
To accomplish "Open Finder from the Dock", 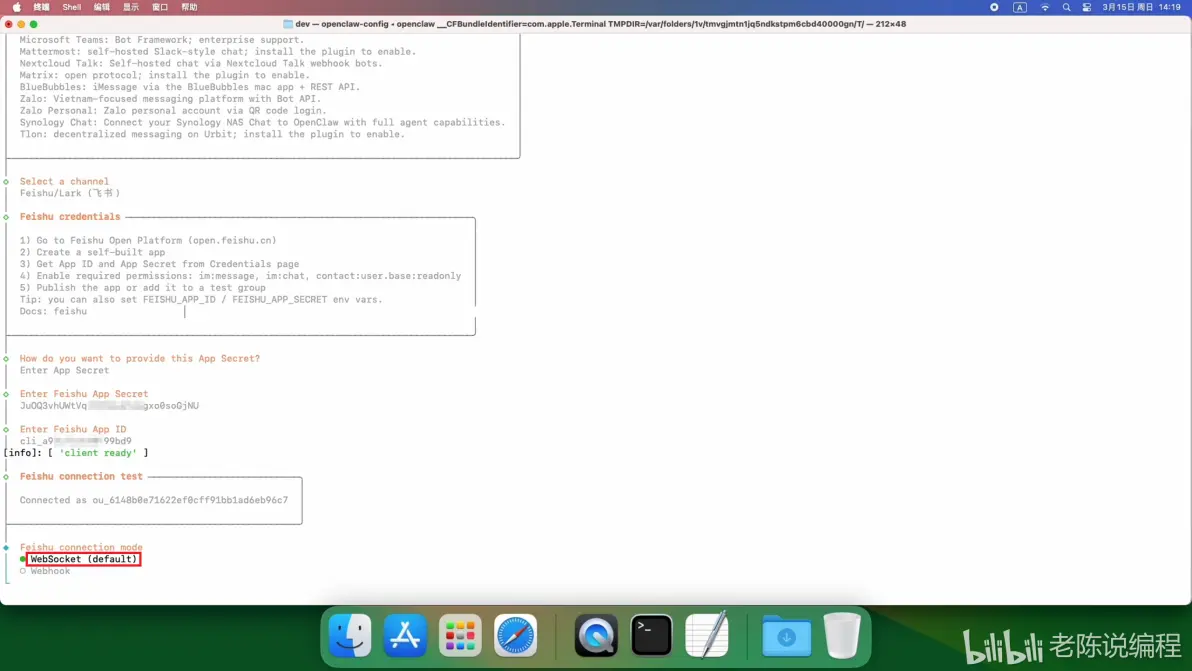I will point(350,635).
